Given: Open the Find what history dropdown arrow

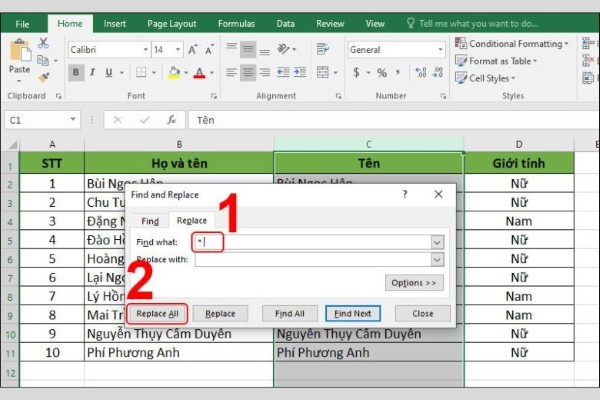Looking at the screenshot, I should [437, 242].
